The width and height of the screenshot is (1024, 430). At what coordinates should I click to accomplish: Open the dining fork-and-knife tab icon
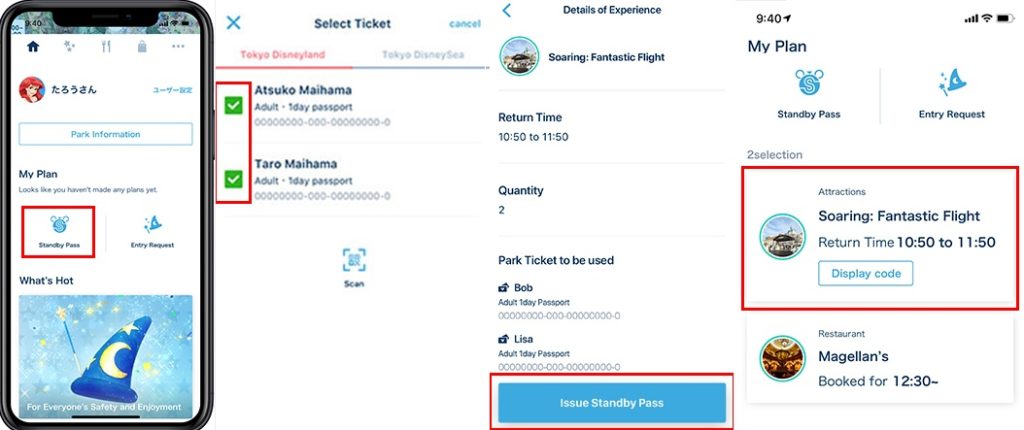(x=106, y=46)
